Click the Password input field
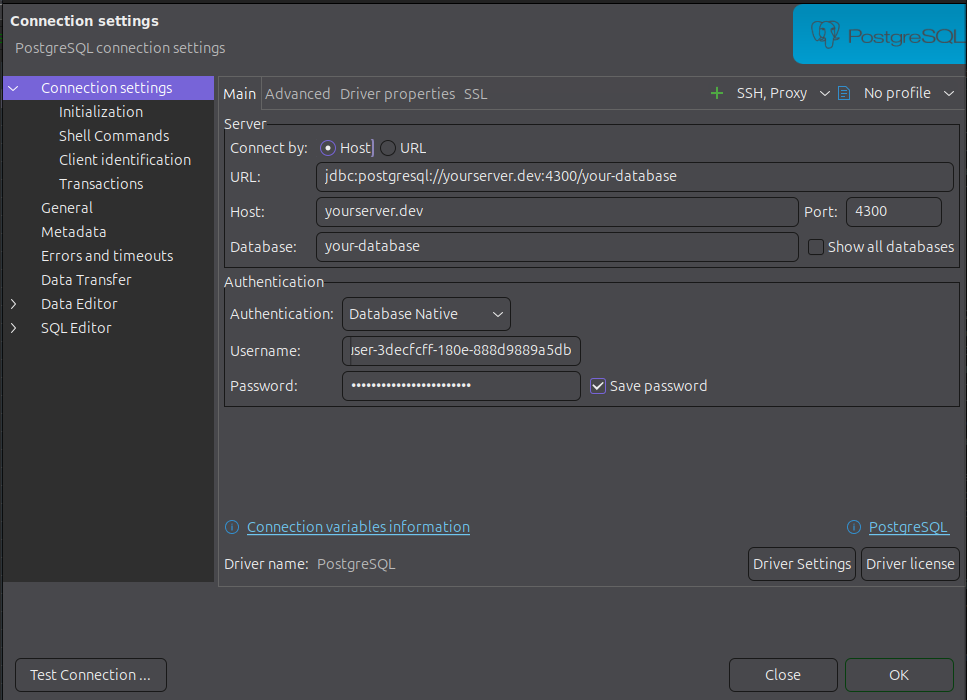The width and height of the screenshot is (967, 700). [461, 386]
